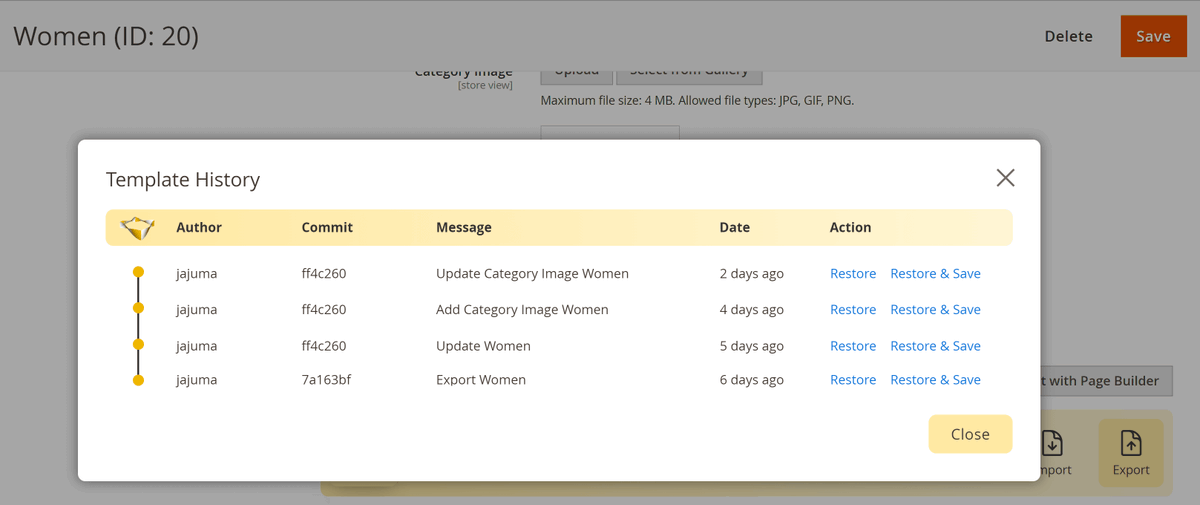Viewport: 1200px width, 505px height.
Task: Restore & Save 'Update Category Image Women' commit
Action: pos(935,274)
